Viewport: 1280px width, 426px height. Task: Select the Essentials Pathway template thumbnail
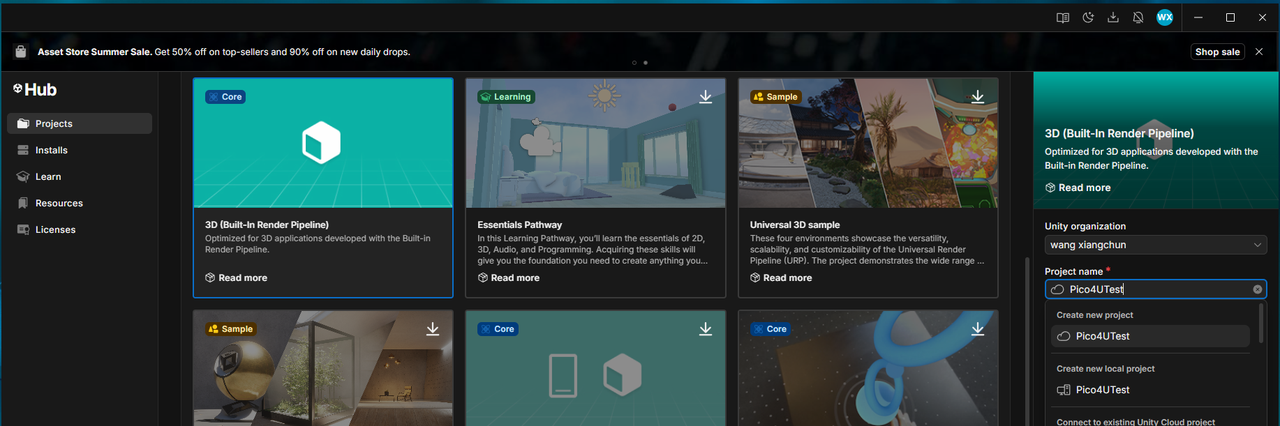pos(595,143)
